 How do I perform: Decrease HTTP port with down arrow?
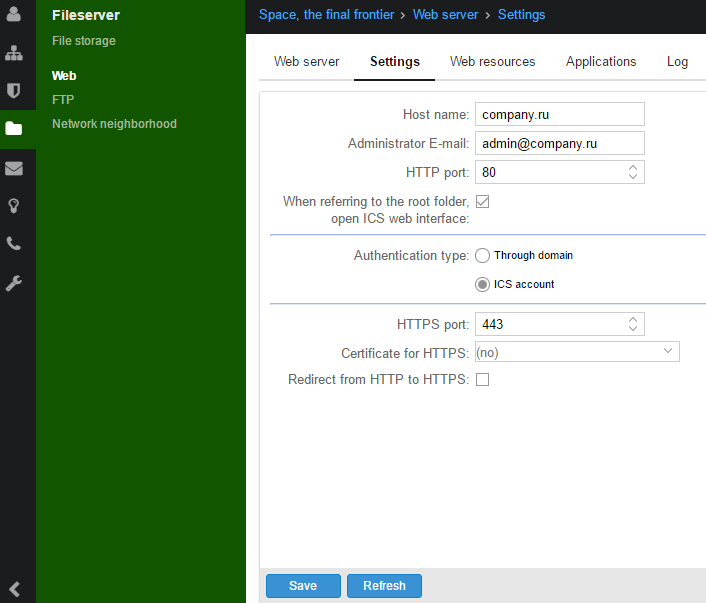[633, 177]
